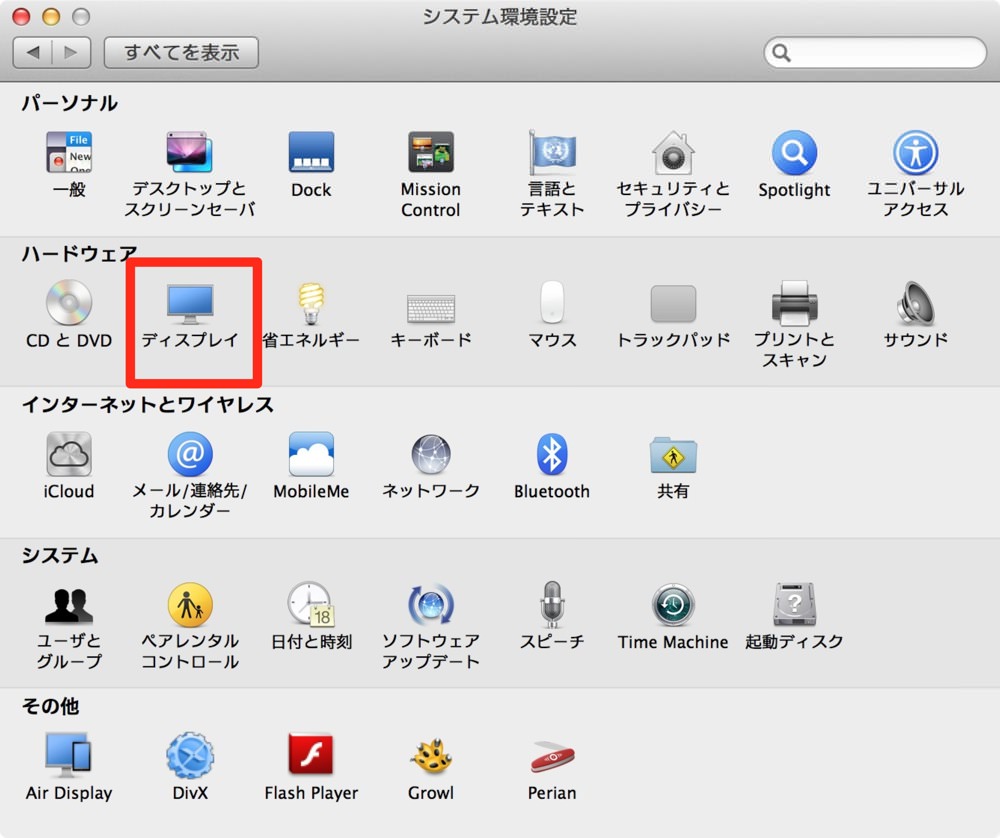Close the システム環境設定 window
Image resolution: width=1000 pixels, height=838 pixels.
tap(21, 16)
